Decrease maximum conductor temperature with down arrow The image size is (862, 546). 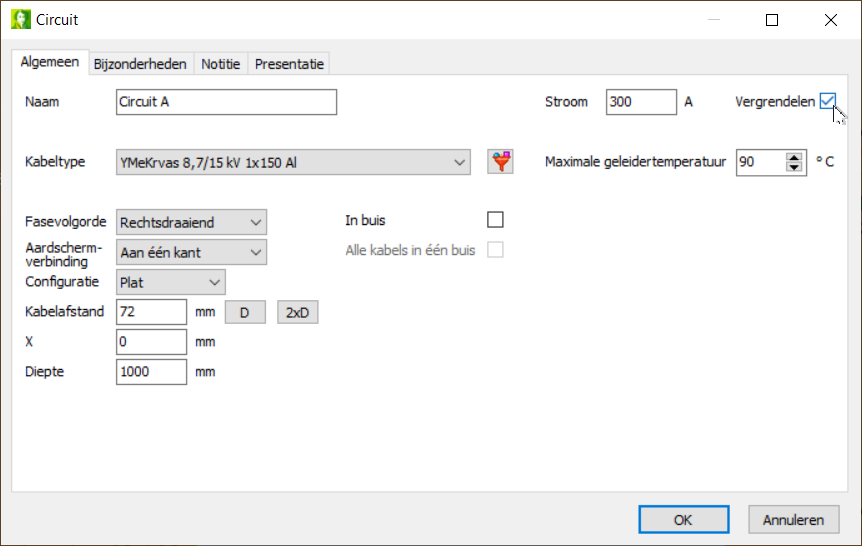tap(794, 167)
